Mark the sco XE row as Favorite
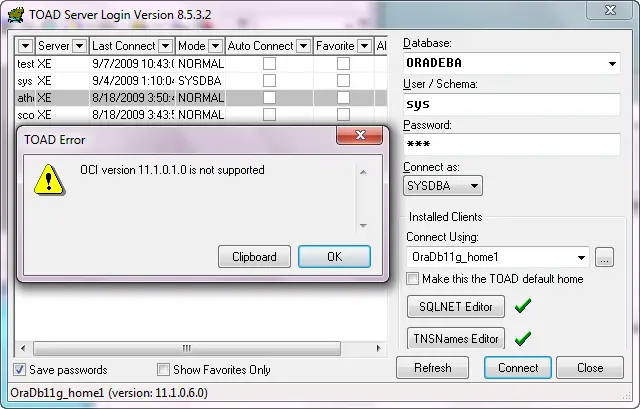This screenshot has width=640, height=409. click(343, 114)
